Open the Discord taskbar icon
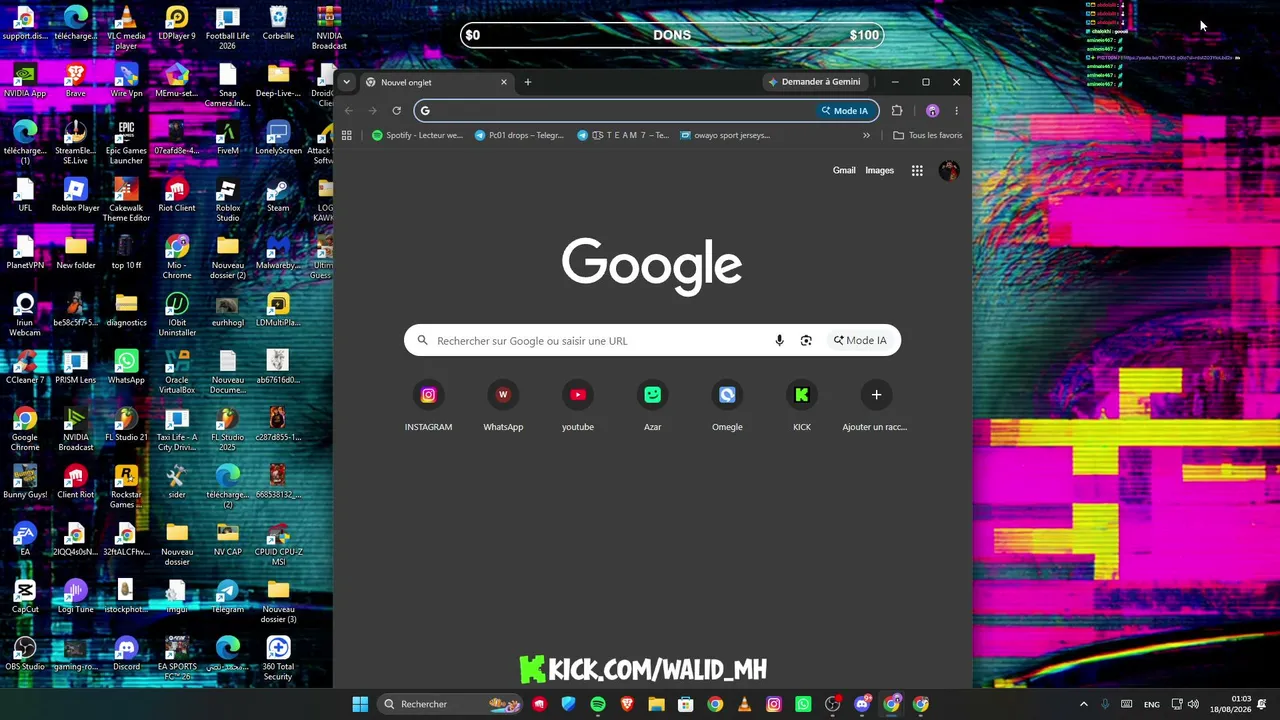 point(862,704)
